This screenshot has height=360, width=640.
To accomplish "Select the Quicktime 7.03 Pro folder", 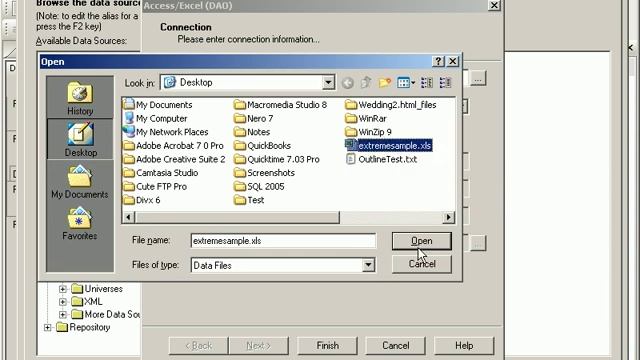I will click(277, 159).
